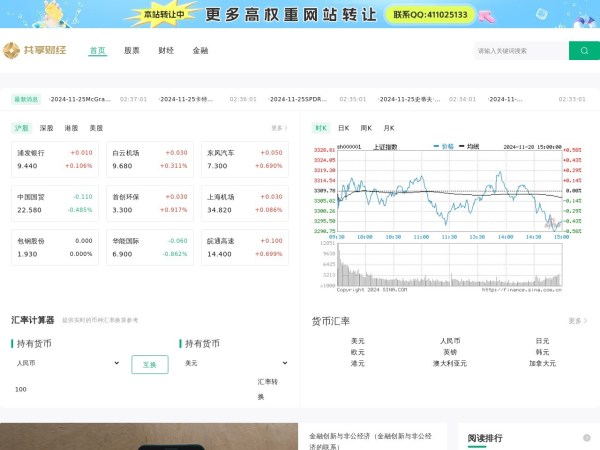Click the search keyword input field
600x450 pixels.
[x=520, y=51]
